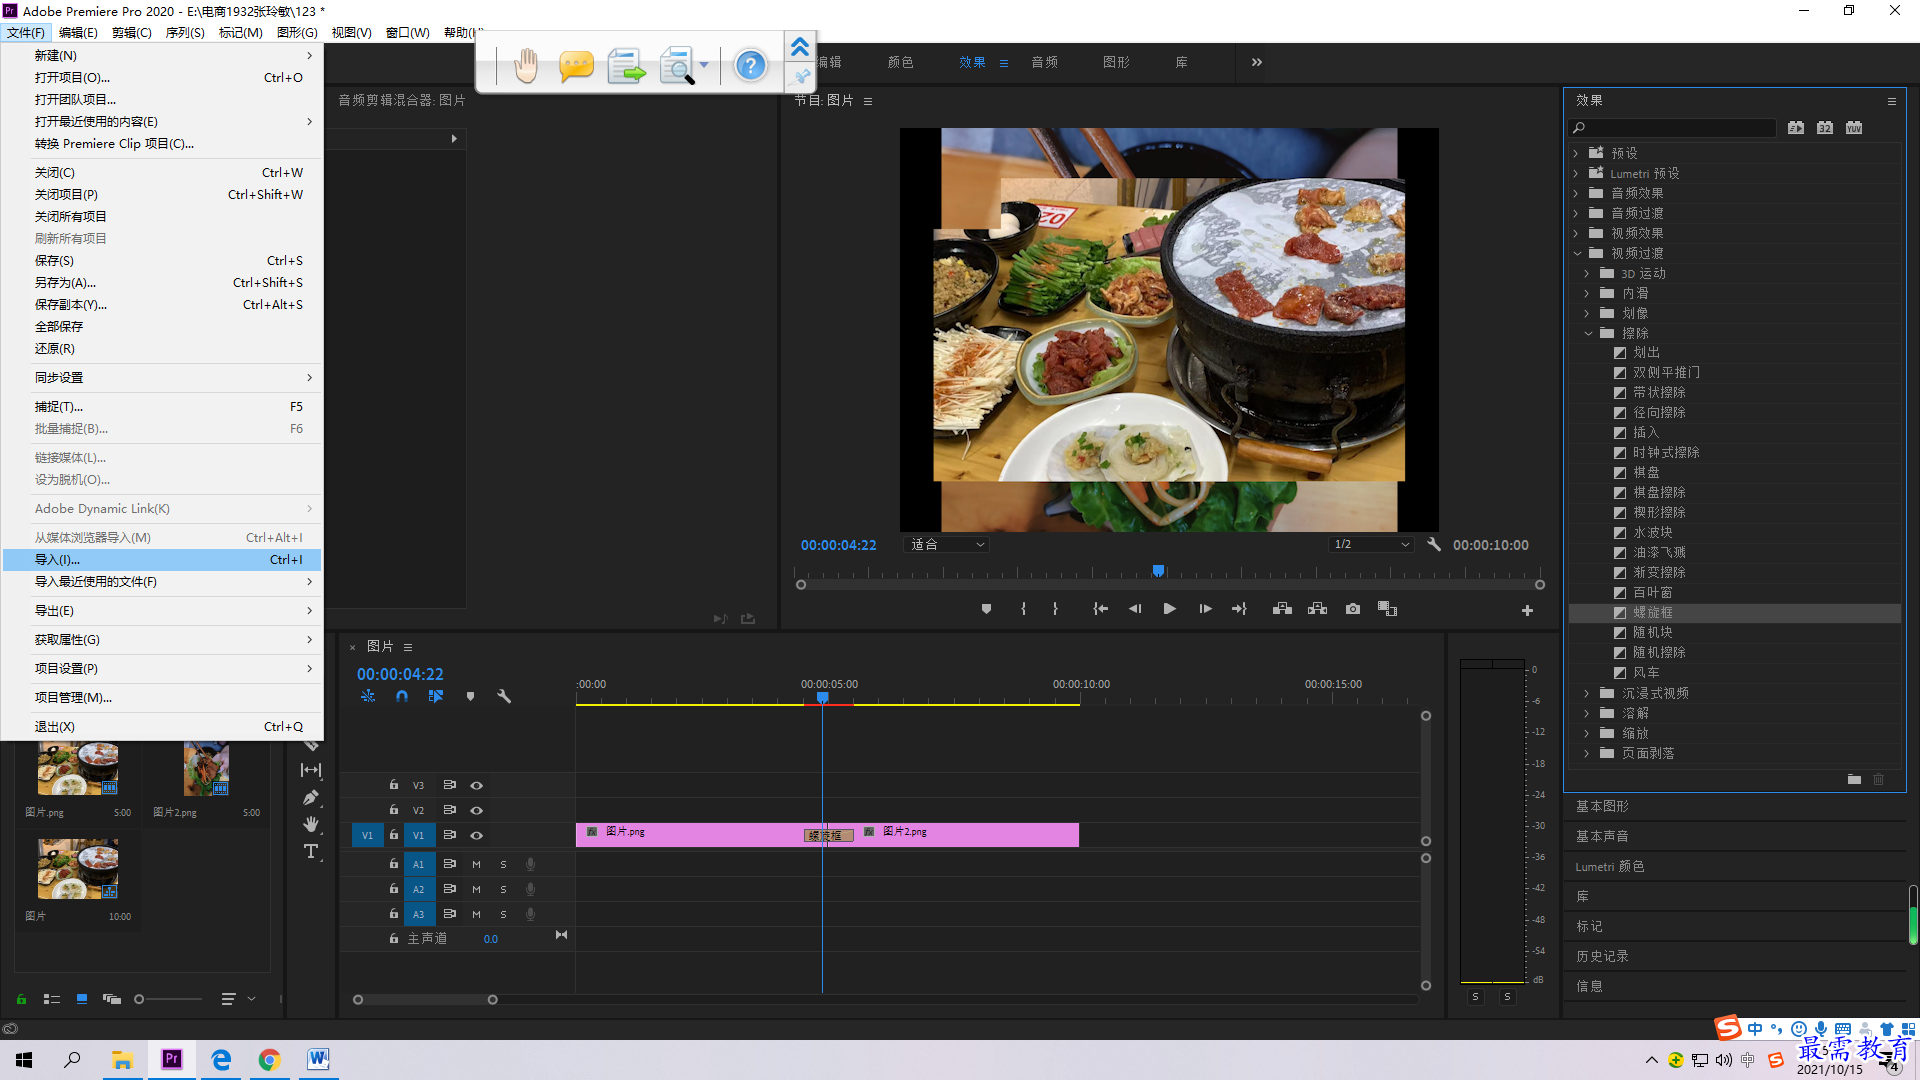Viewport: 1920px width, 1080px height.
Task: Click Go to Out point button
Action: (x=1239, y=609)
